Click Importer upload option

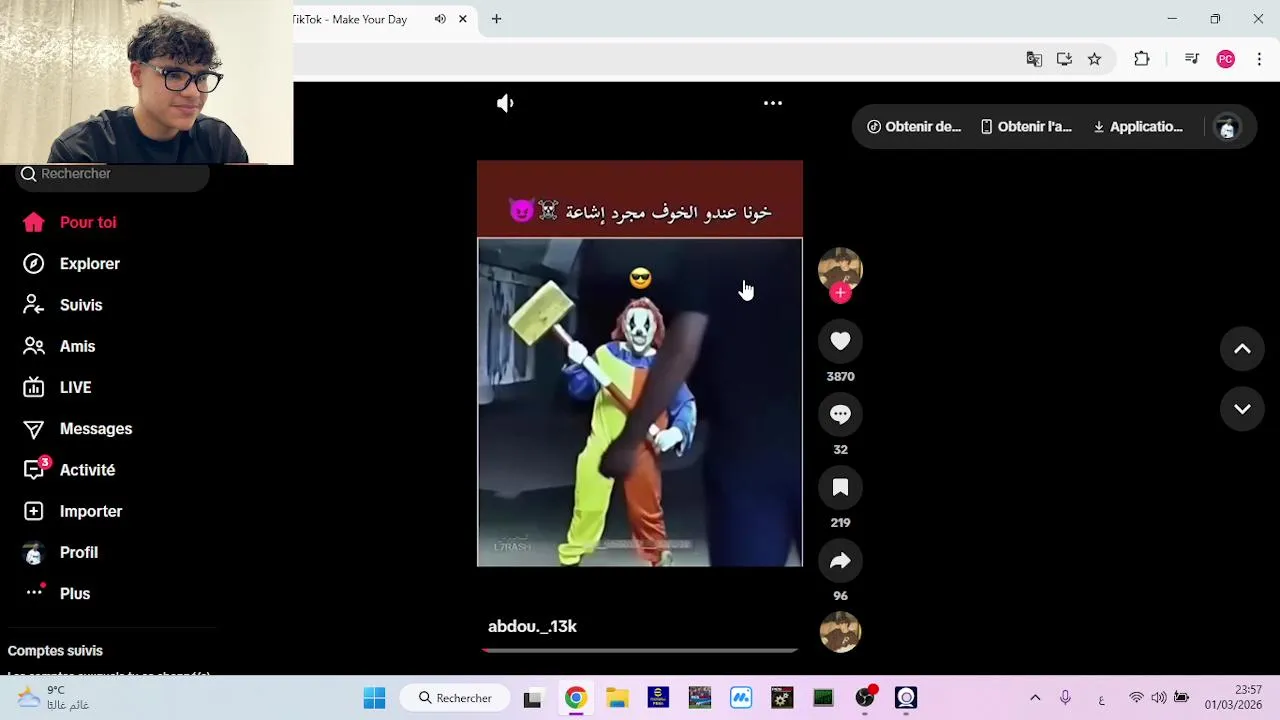72,511
